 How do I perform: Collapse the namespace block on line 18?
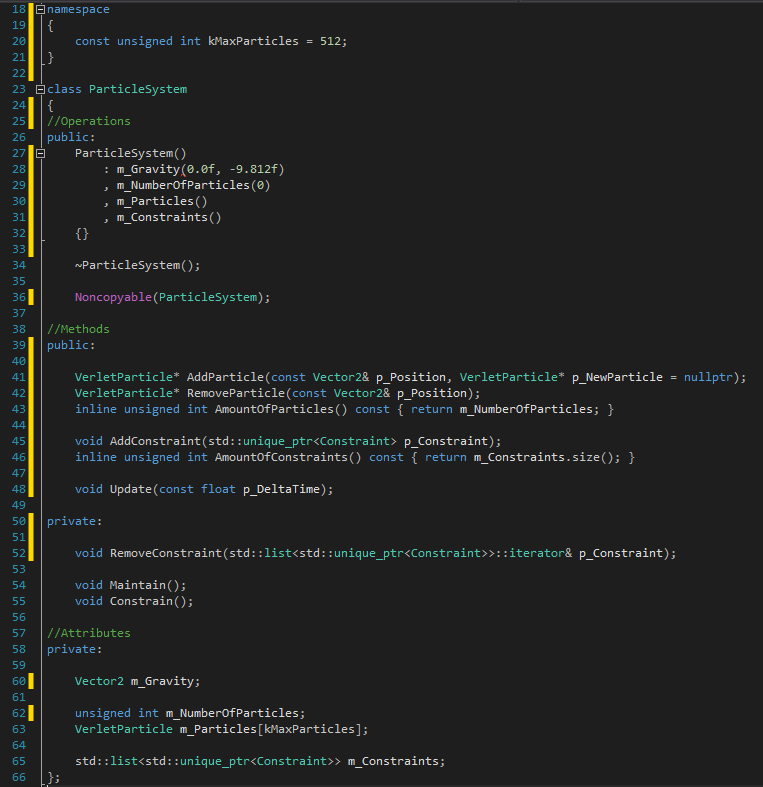40,9
